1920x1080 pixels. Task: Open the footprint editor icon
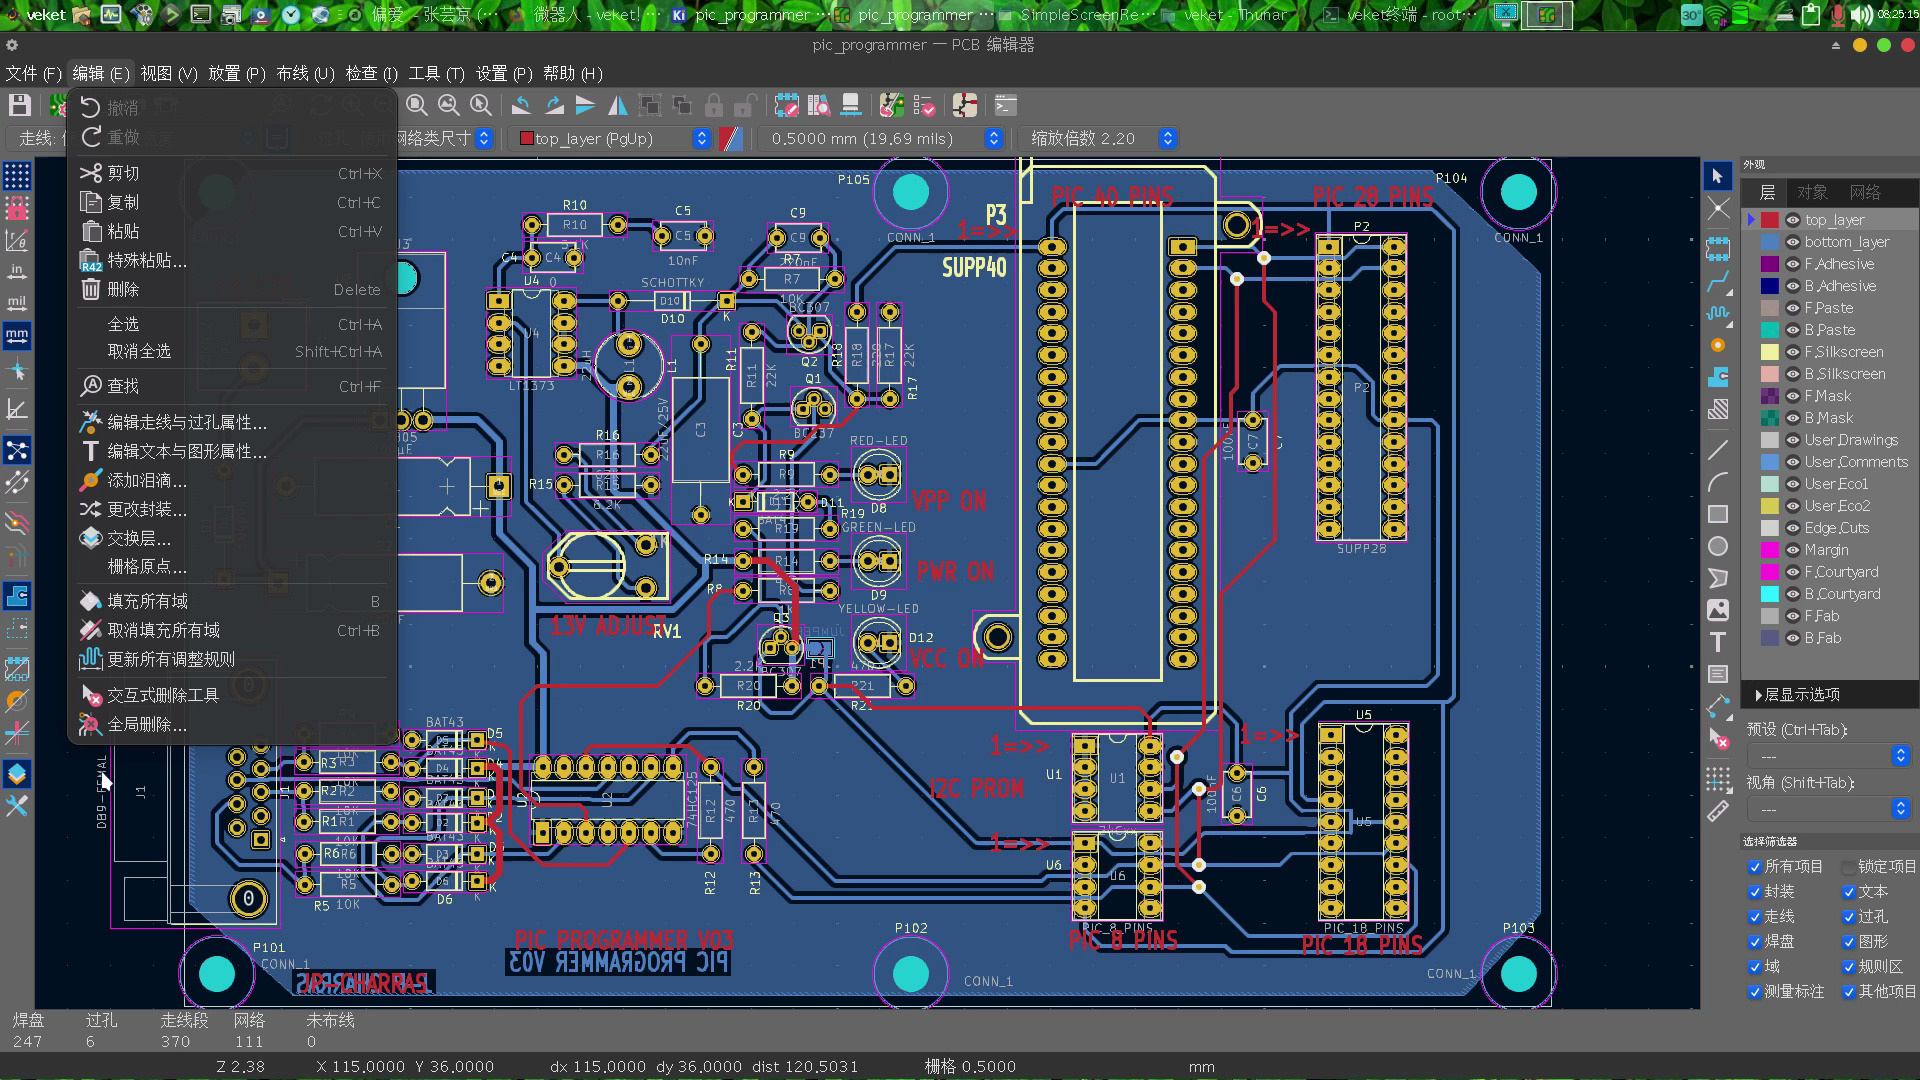[786, 105]
